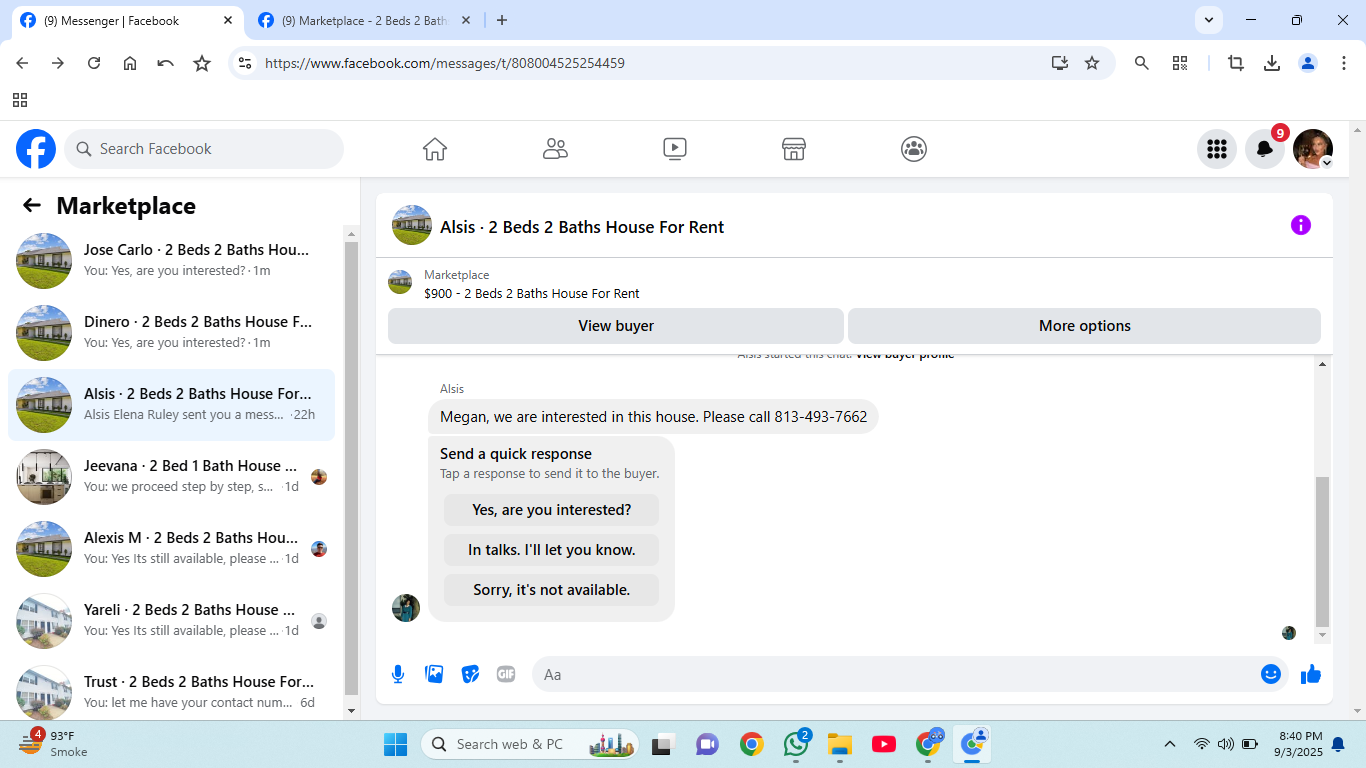Viewport: 1366px width, 768px height.
Task: Click the conversation list scrollbar
Action: (351, 468)
